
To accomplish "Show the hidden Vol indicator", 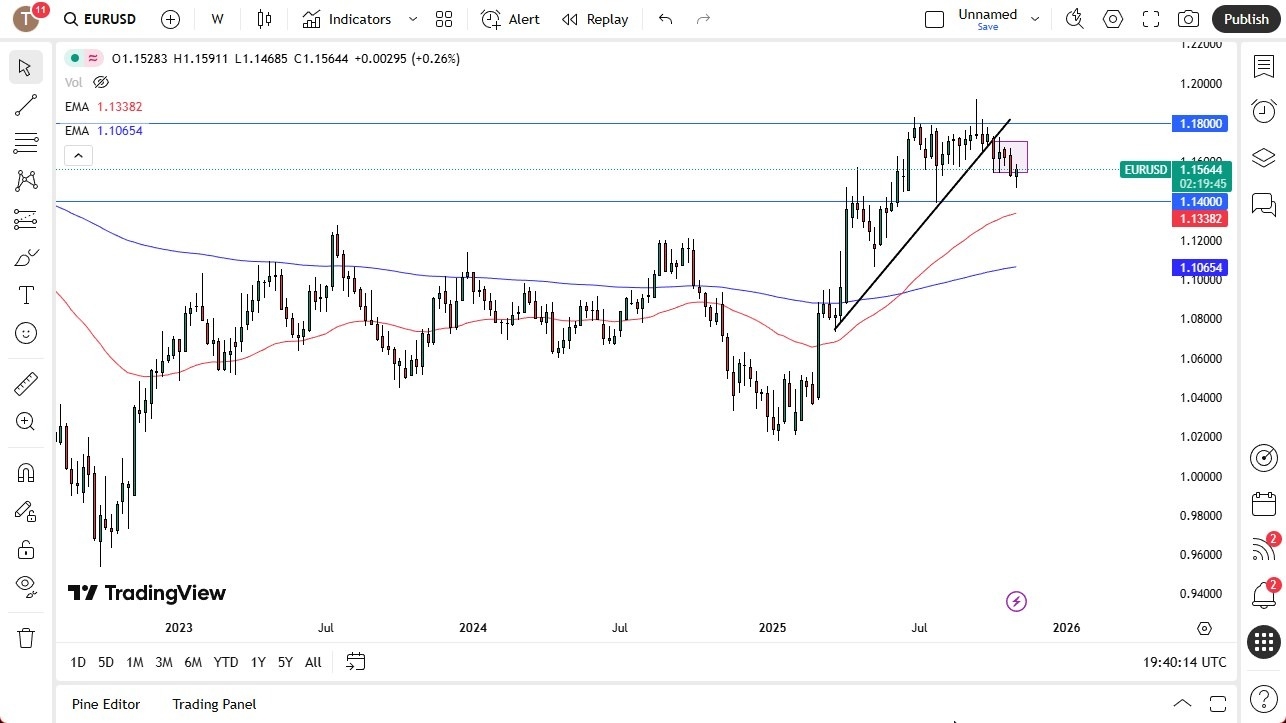I will [100, 82].
